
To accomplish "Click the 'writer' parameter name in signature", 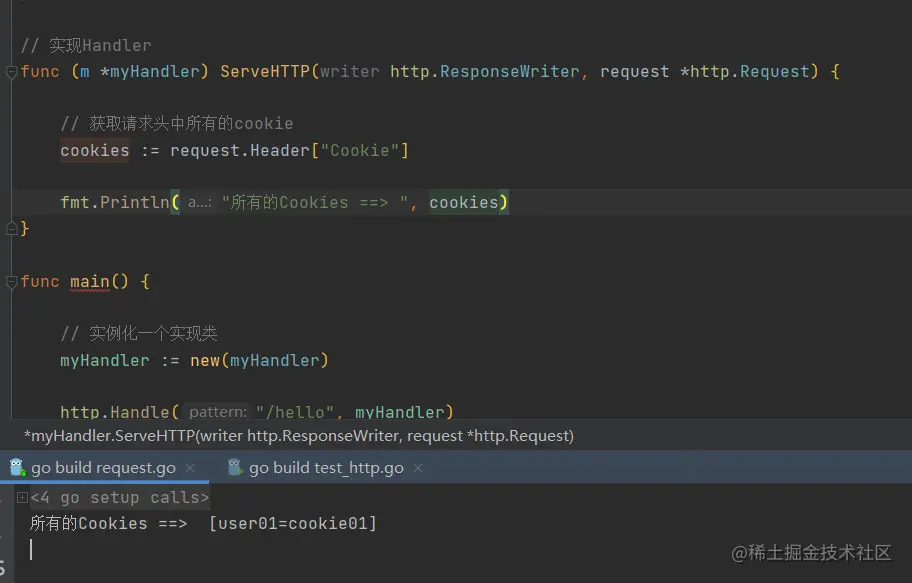I will pos(350,72).
